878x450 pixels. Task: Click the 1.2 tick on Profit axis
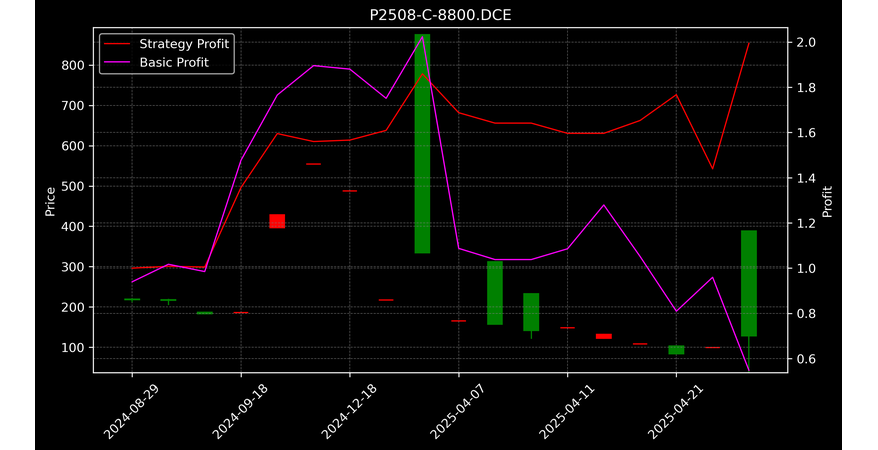tap(805, 224)
